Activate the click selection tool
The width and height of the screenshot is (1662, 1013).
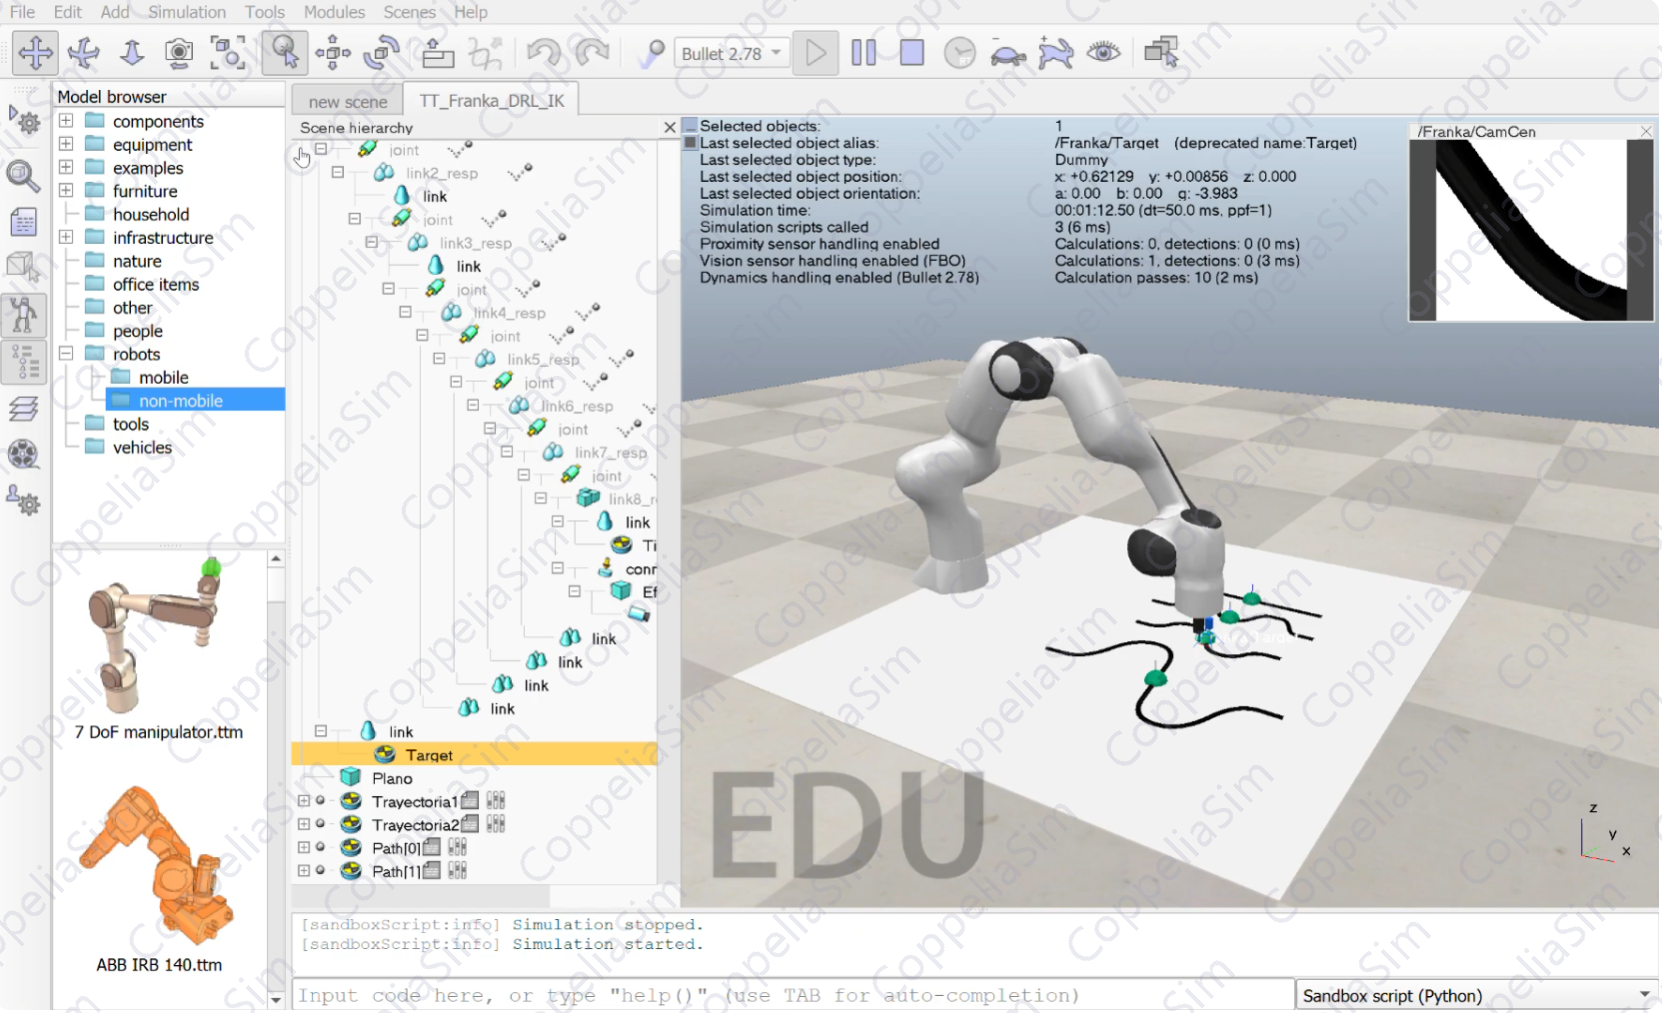[x=284, y=52]
